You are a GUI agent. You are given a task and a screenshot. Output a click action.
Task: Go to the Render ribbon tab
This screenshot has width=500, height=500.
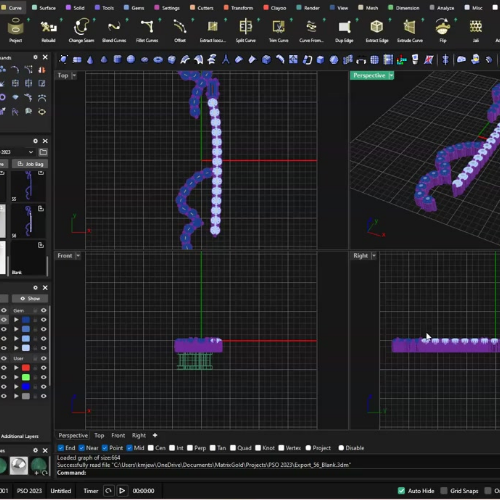308,8
